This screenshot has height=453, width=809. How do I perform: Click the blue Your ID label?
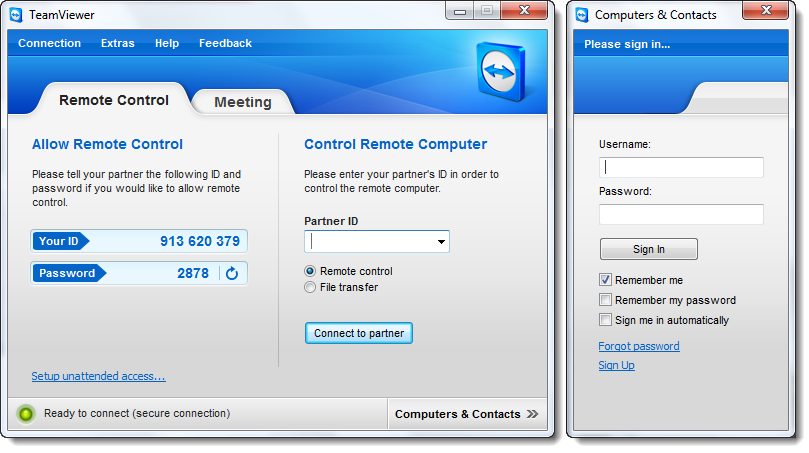[x=60, y=241]
